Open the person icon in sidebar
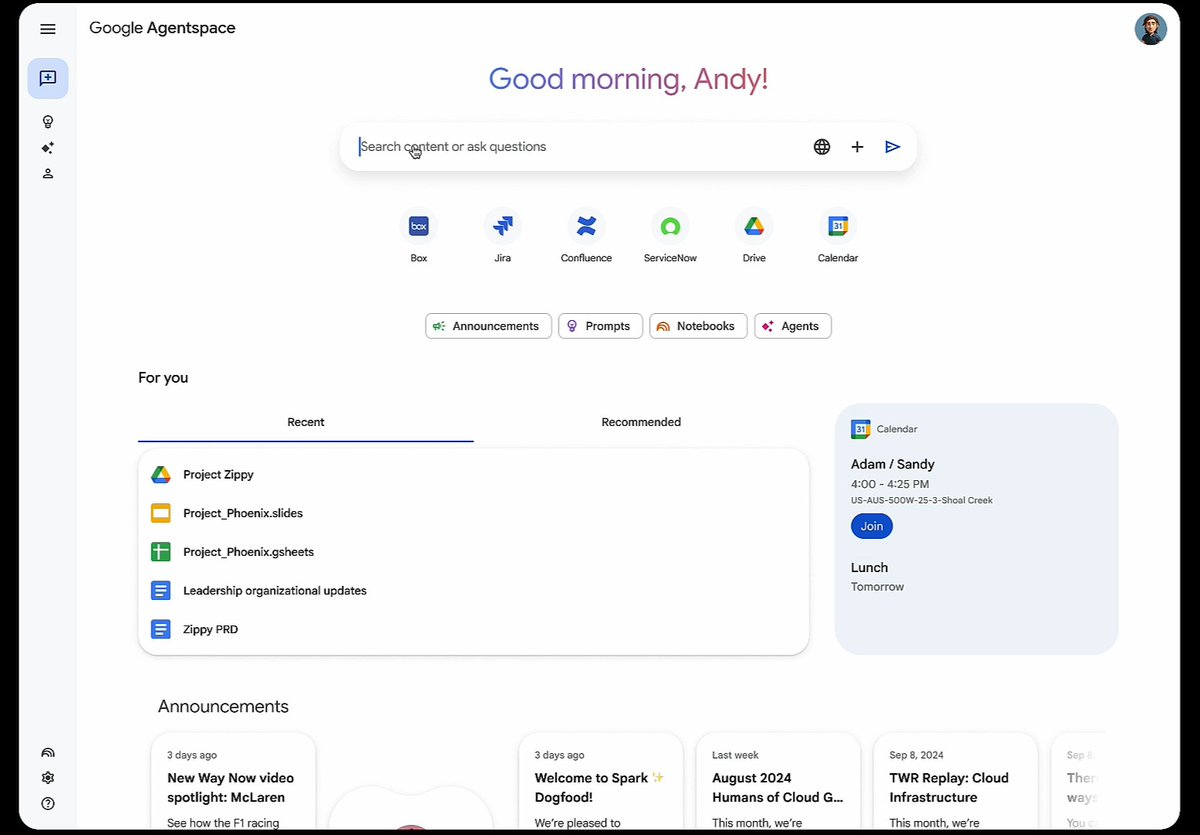Screen dimensions: 1200x835 (x=47, y=174)
